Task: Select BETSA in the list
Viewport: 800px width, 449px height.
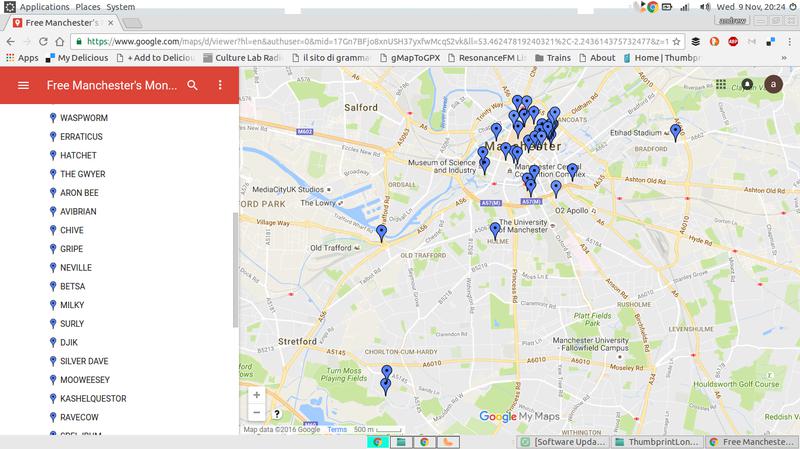Action: point(72,286)
